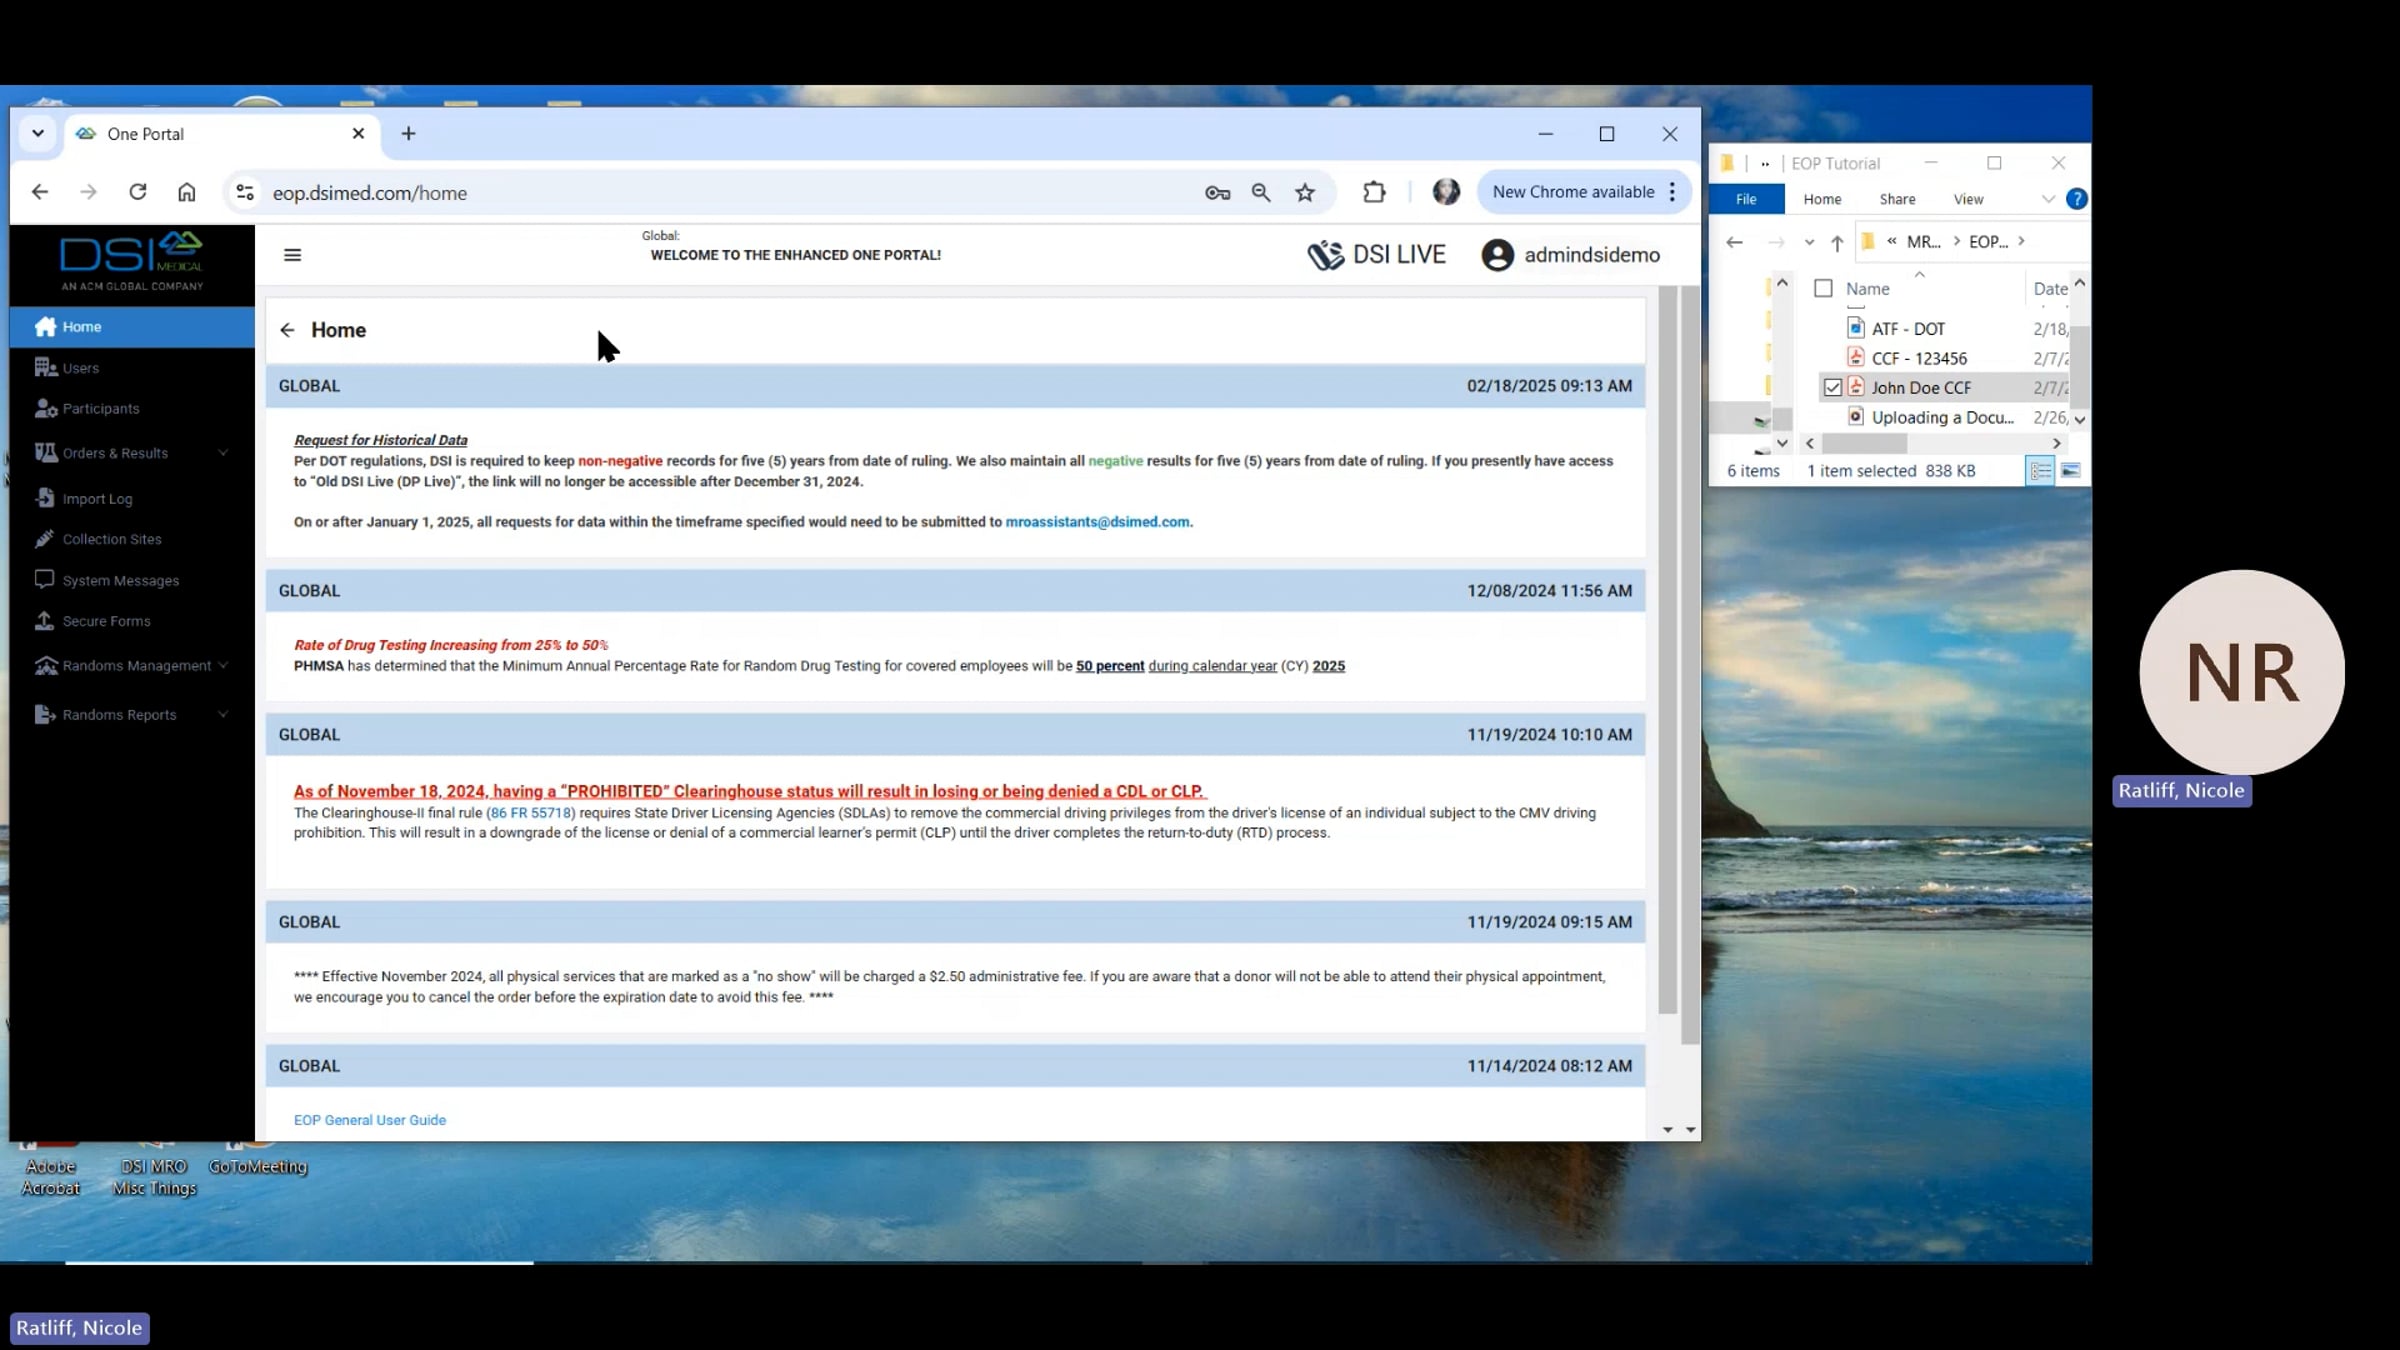The height and width of the screenshot is (1350, 2400).
Task: Open System Messages
Action: click(x=120, y=580)
